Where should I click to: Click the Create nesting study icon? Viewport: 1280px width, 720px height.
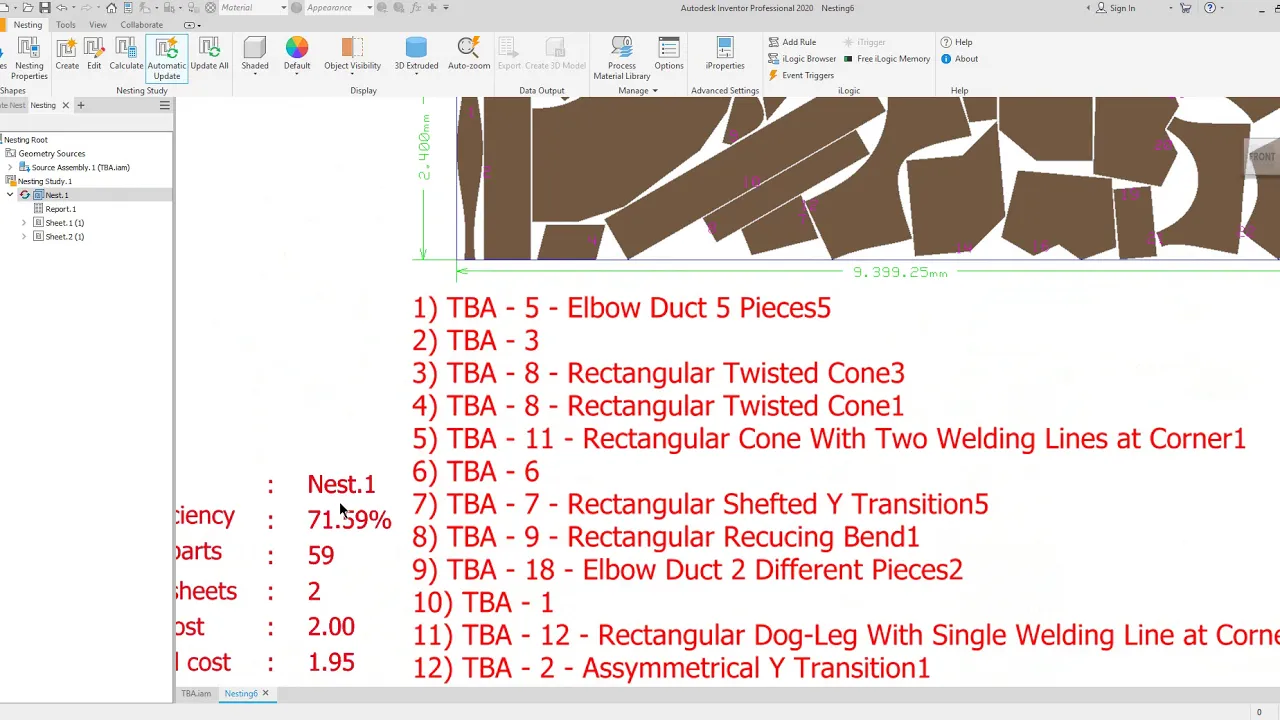67,54
